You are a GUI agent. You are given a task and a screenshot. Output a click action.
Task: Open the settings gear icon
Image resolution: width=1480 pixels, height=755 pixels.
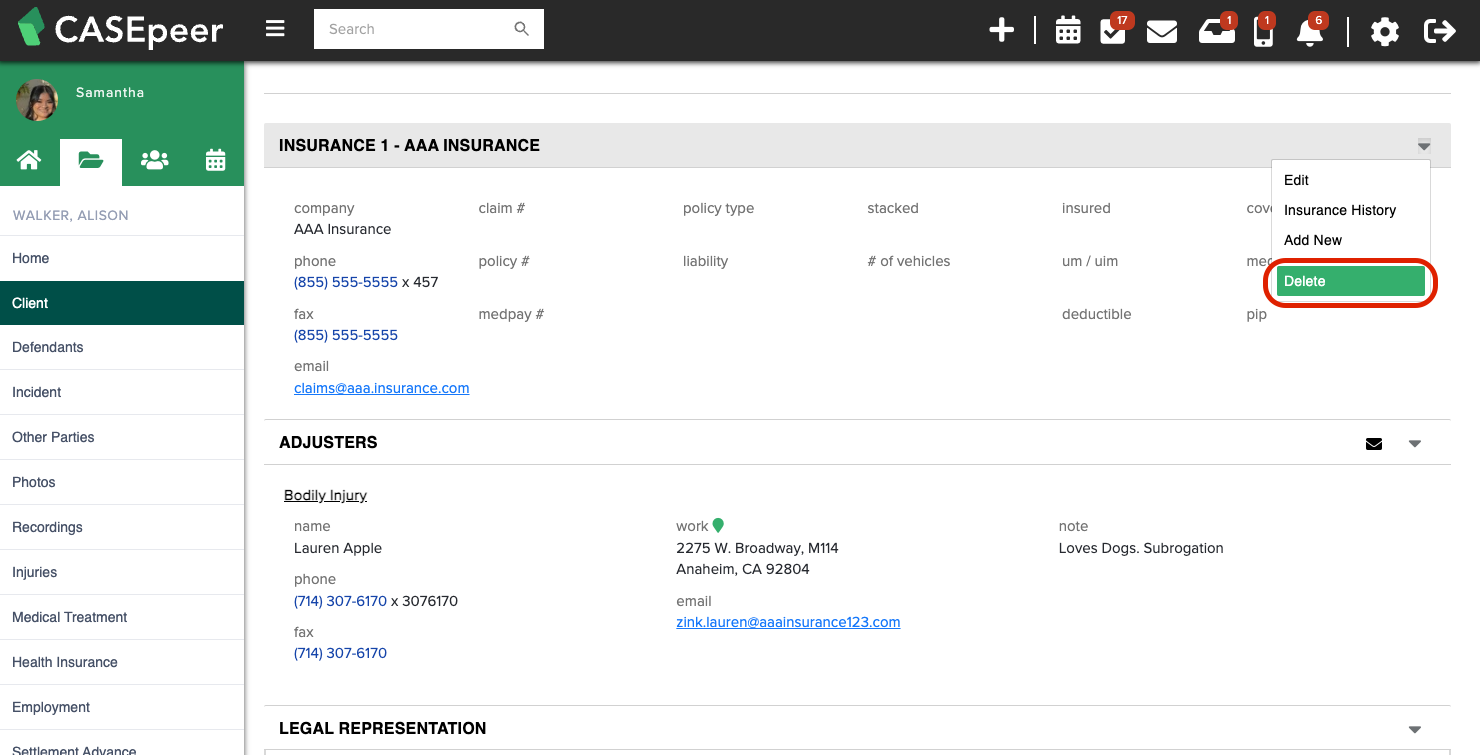pyautogui.click(x=1384, y=32)
